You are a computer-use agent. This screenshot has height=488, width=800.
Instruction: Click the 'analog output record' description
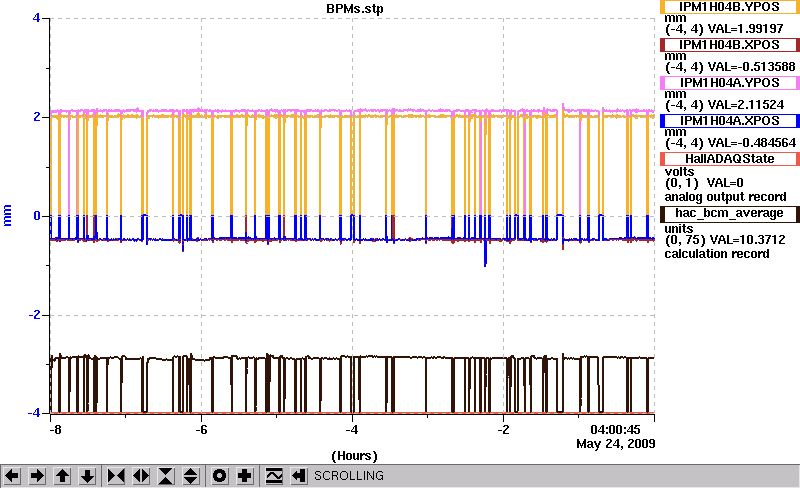coord(725,197)
